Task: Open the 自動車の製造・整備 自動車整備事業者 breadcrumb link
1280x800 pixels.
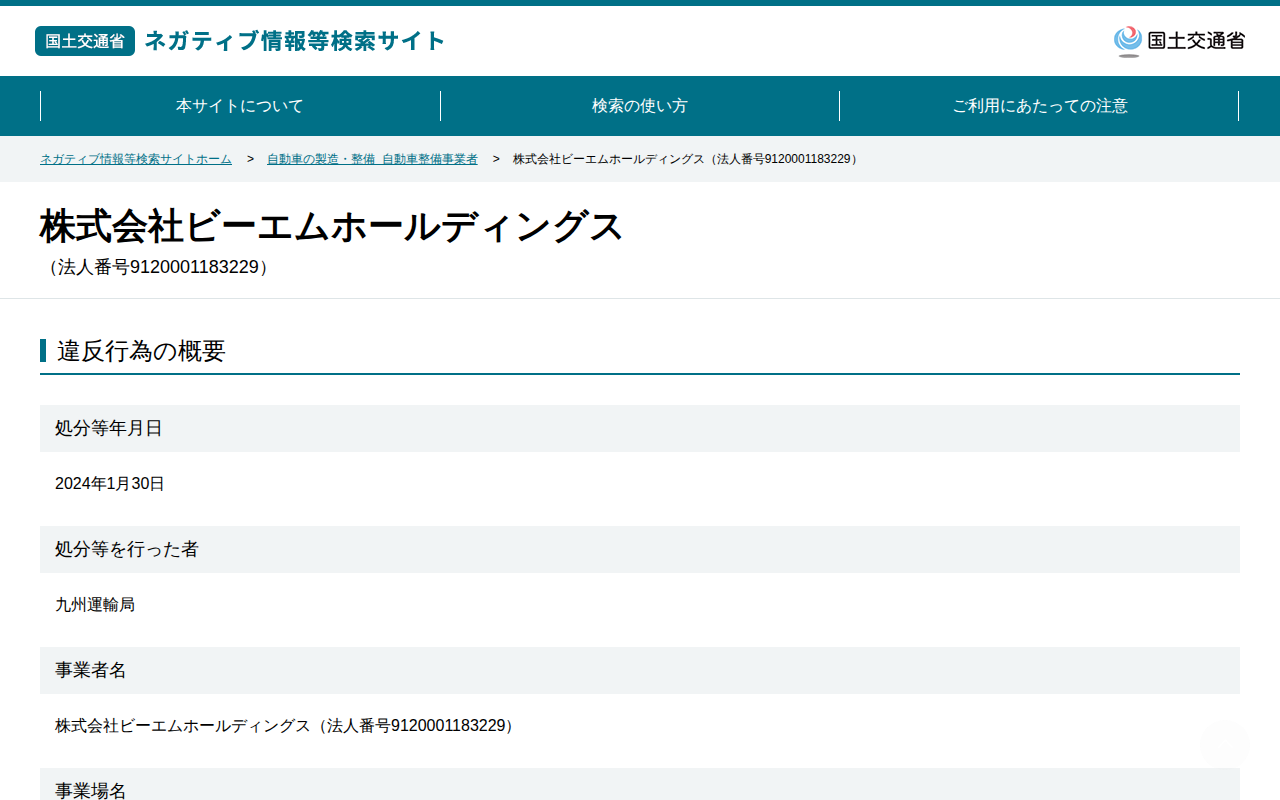Action: [372, 159]
